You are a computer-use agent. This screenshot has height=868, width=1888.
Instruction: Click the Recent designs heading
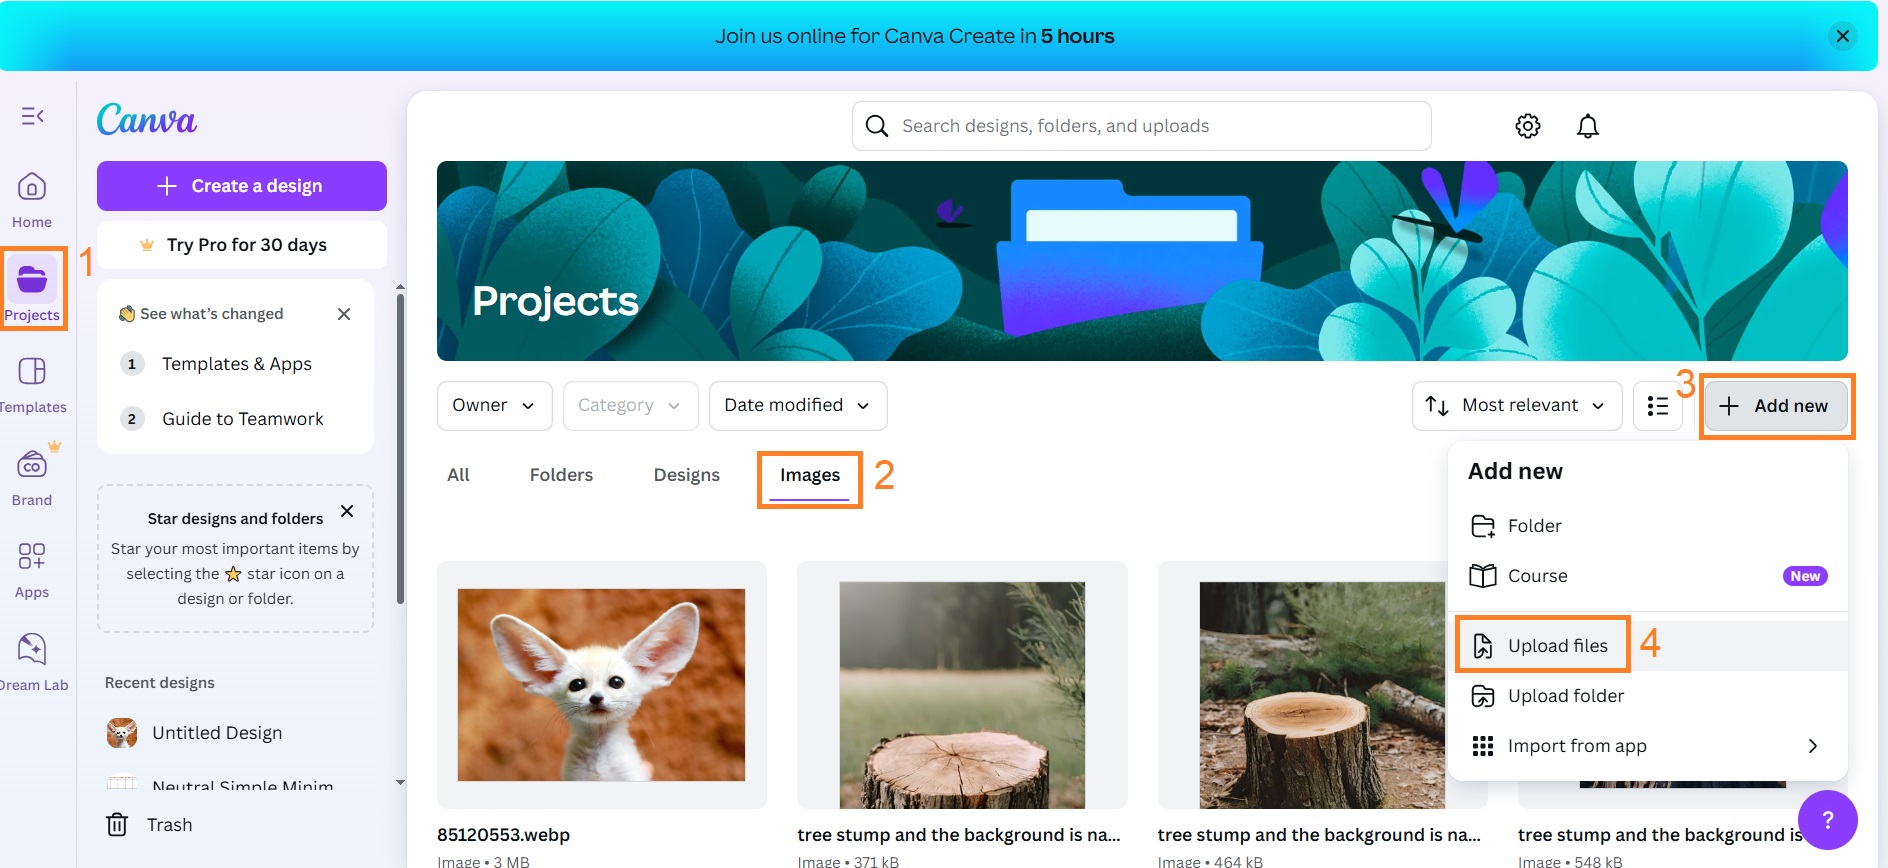(160, 683)
